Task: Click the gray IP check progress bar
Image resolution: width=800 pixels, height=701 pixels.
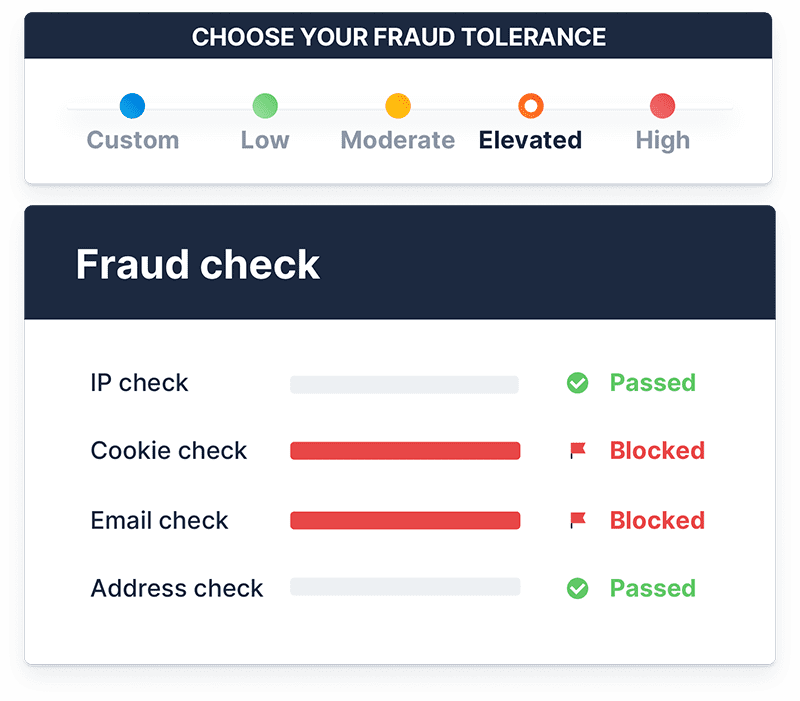Action: [405, 384]
